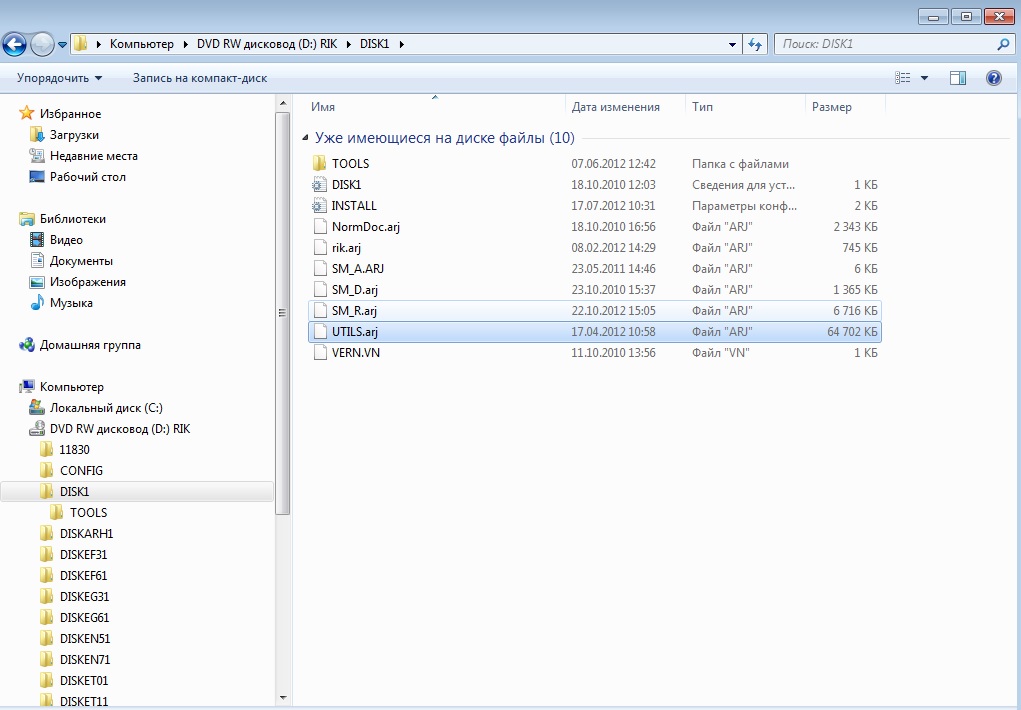Select the TOOLS folder icon in file list
This screenshot has width=1021, height=710.
[319, 163]
